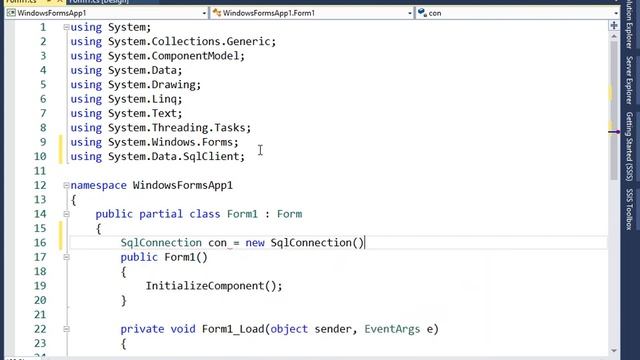Open the WindowsFormsApp1.Form1 type dropdown

pos(312,13)
